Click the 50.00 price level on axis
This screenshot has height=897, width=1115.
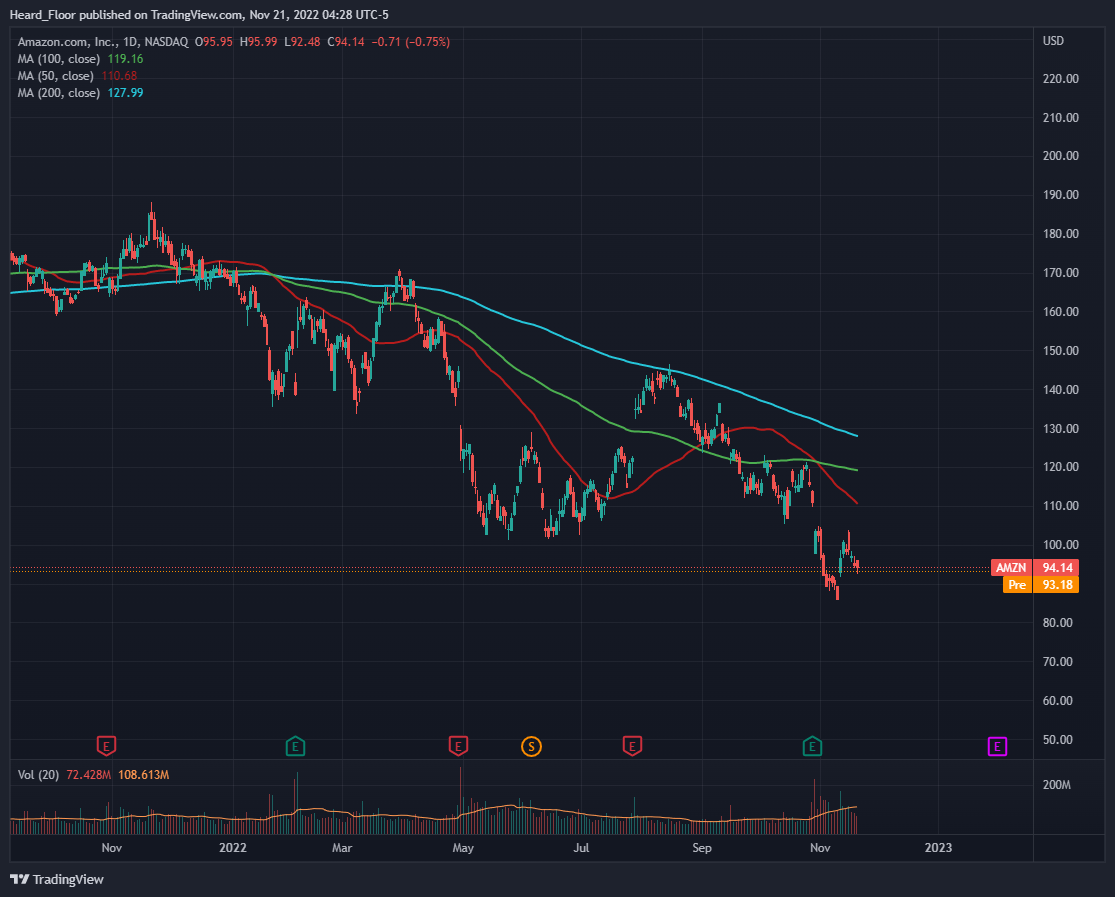1057,740
